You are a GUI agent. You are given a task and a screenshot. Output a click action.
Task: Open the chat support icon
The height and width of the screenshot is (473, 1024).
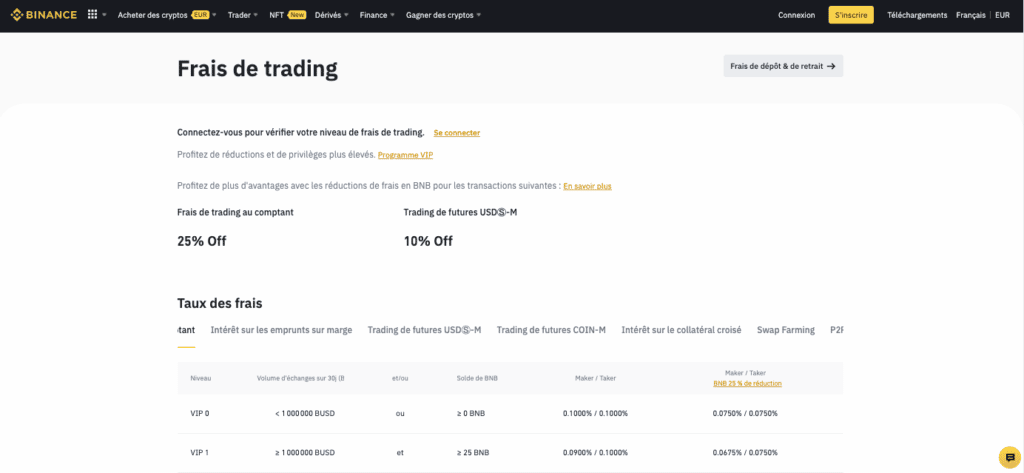[x=1008, y=456]
